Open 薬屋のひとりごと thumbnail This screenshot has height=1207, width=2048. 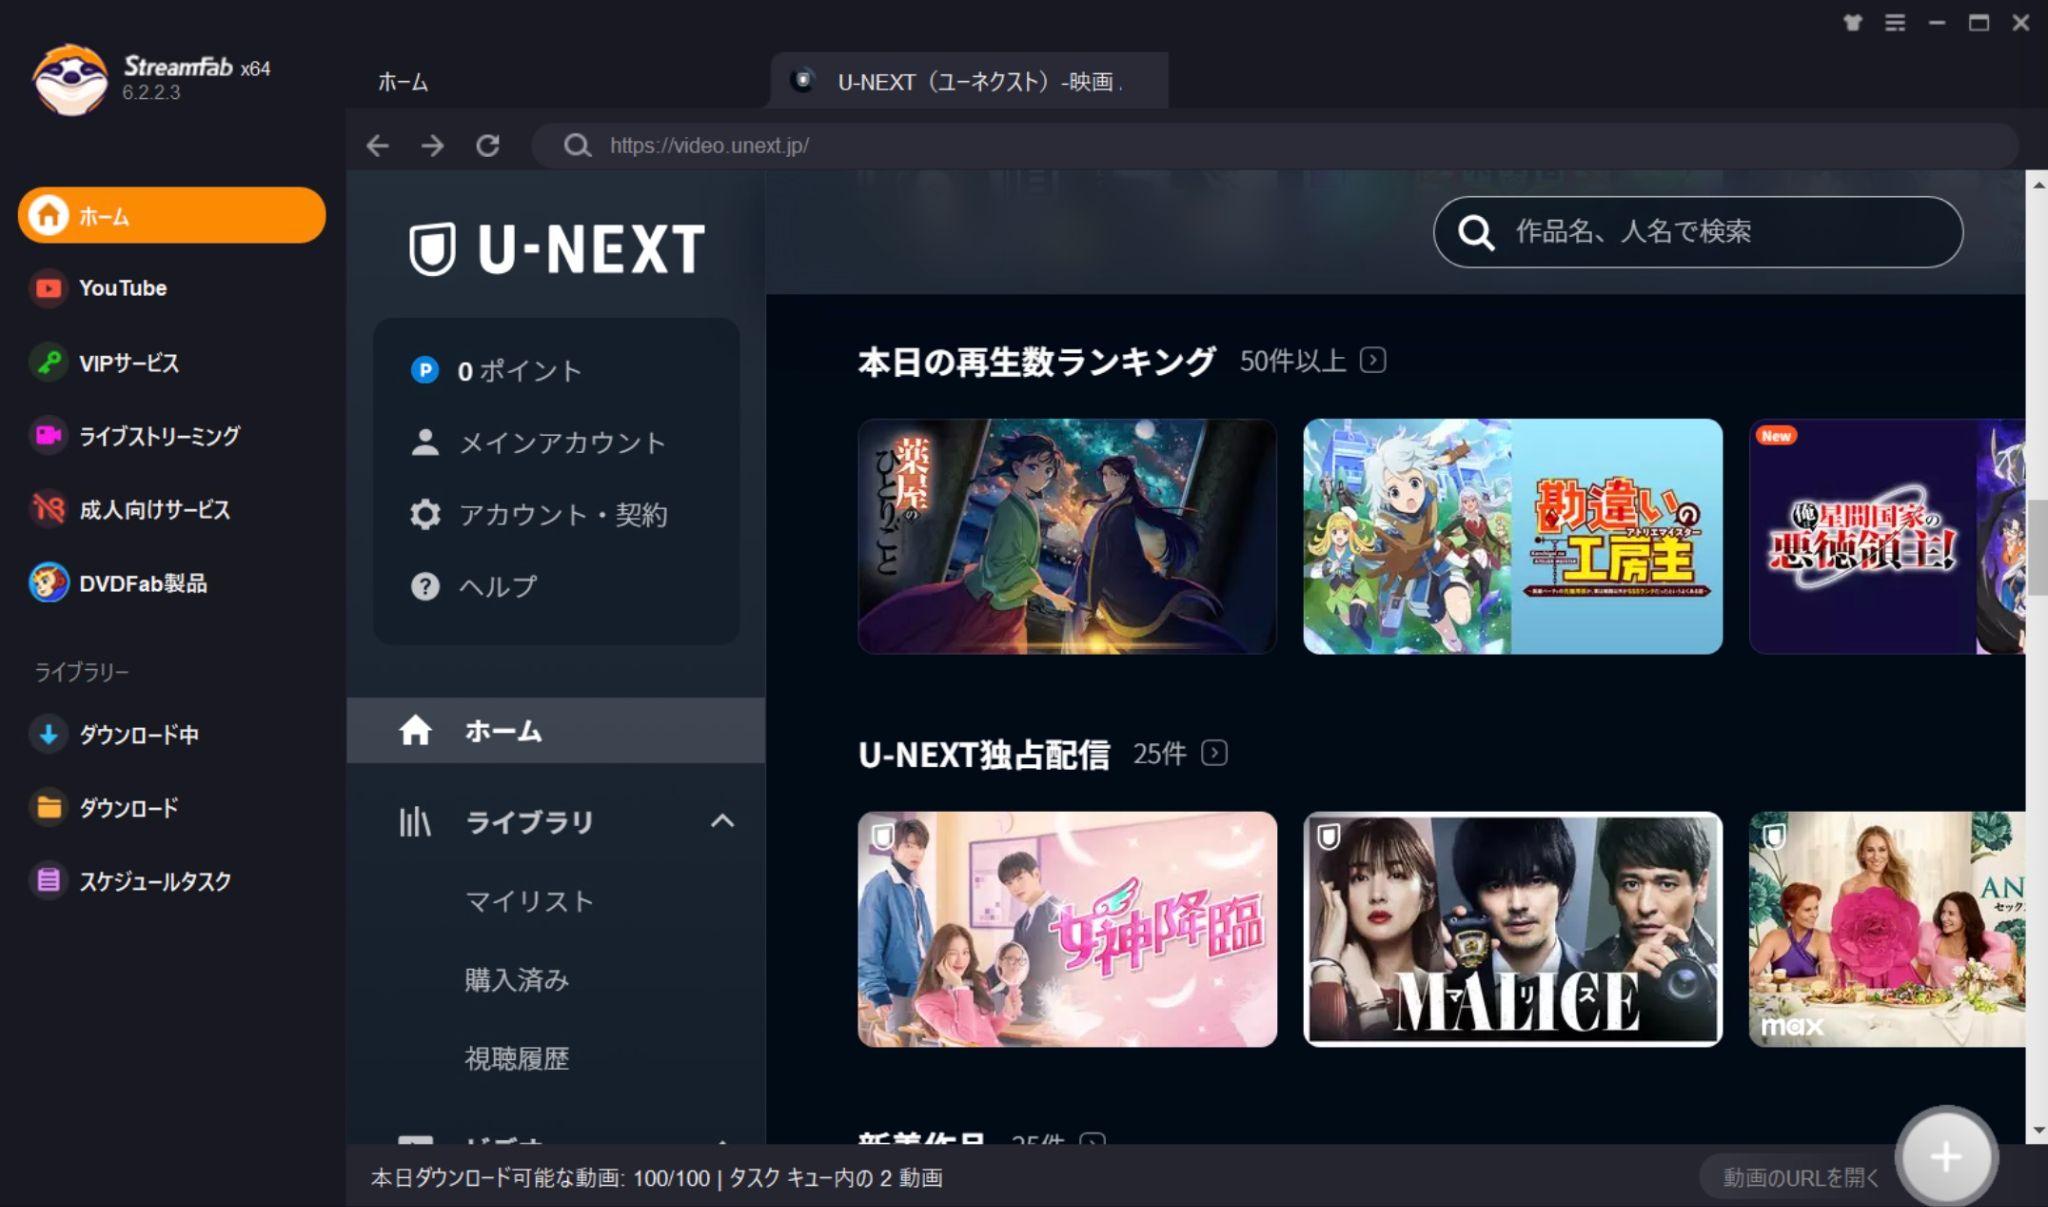click(x=1067, y=536)
